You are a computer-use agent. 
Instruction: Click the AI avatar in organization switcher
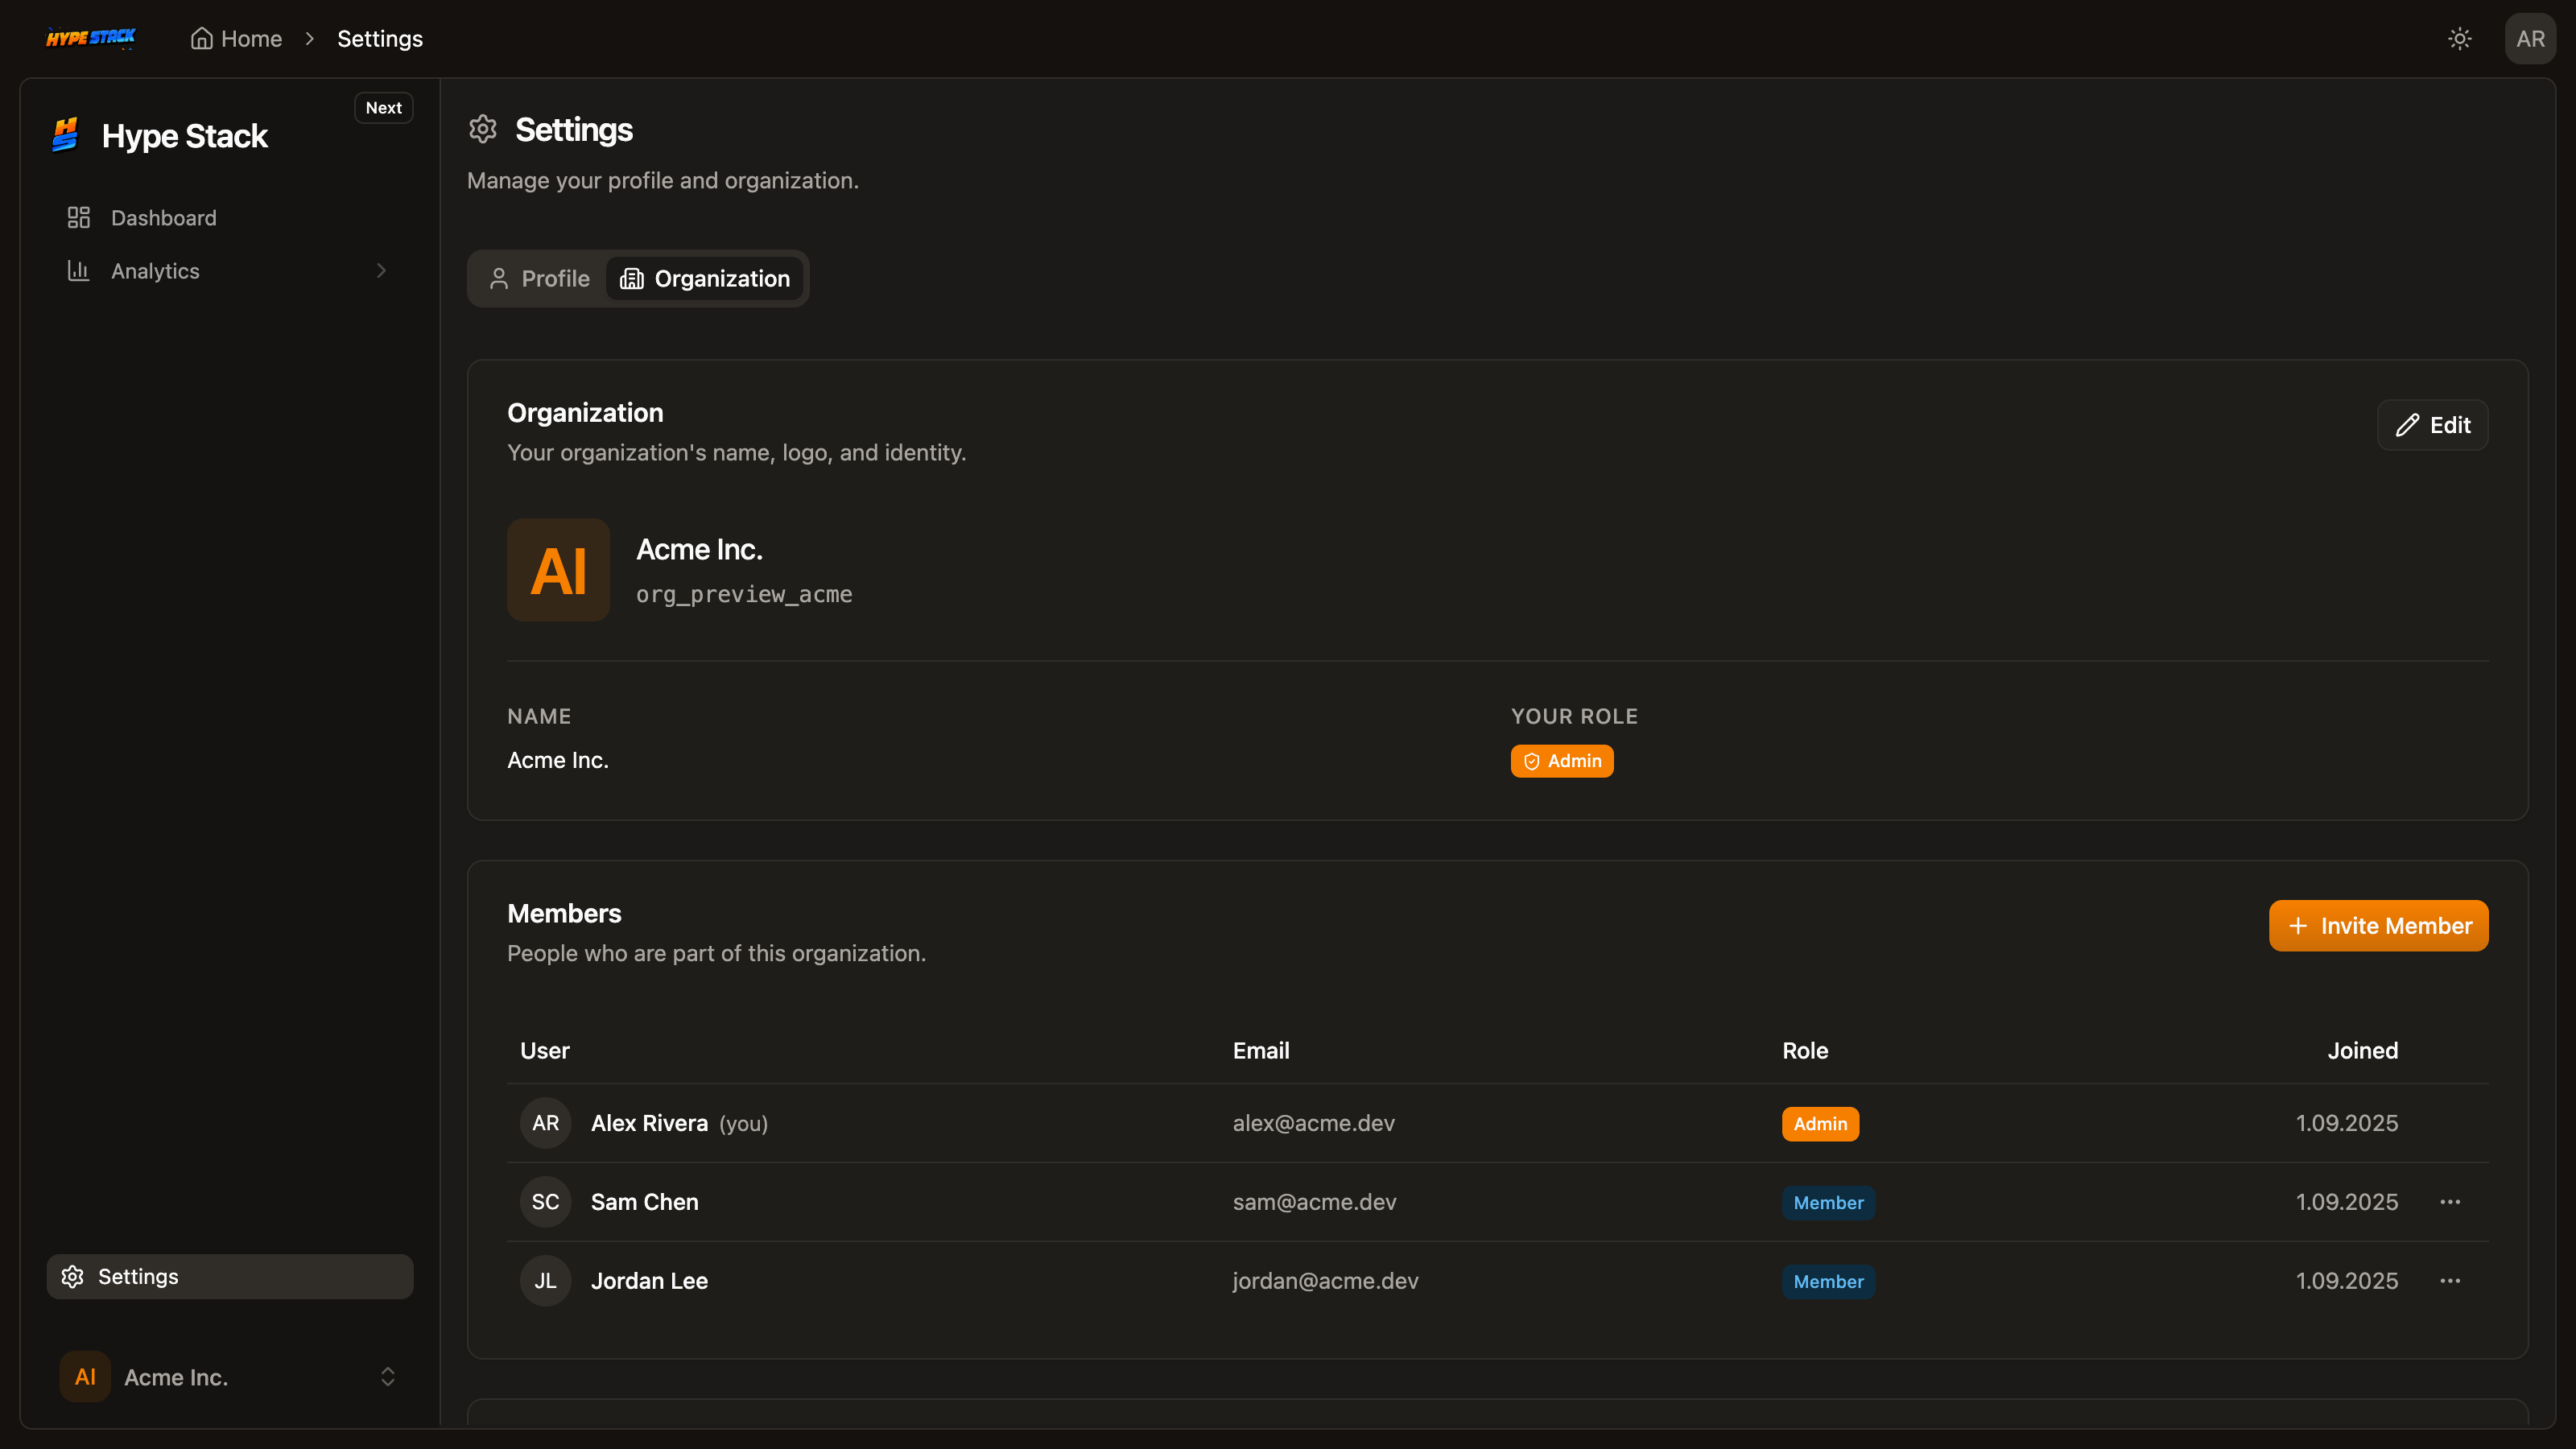tap(85, 1377)
